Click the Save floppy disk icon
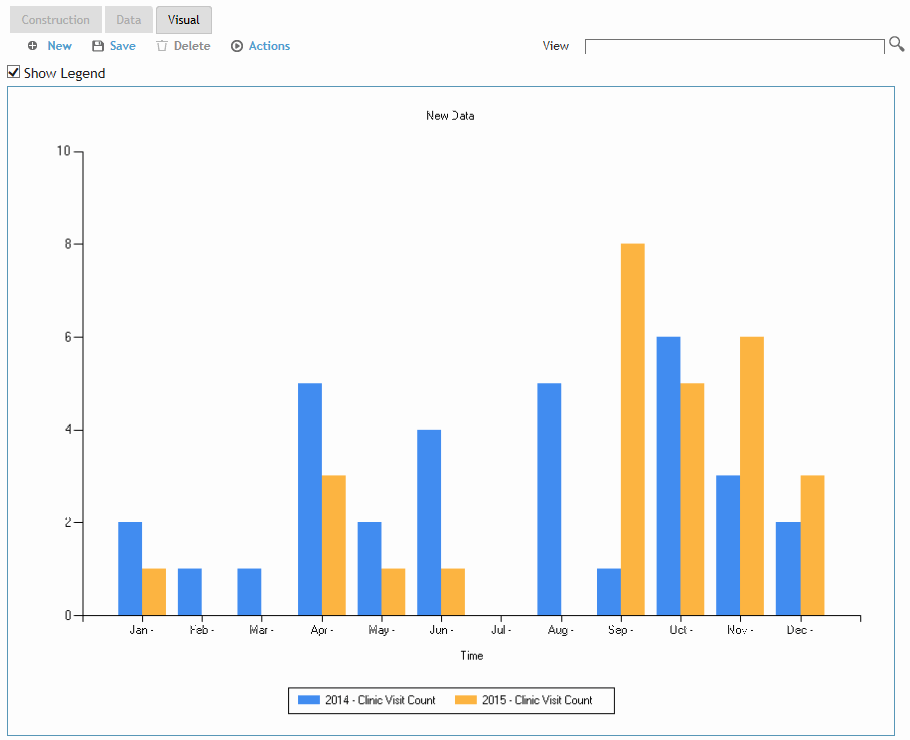 pyautogui.click(x=98, y=46)
